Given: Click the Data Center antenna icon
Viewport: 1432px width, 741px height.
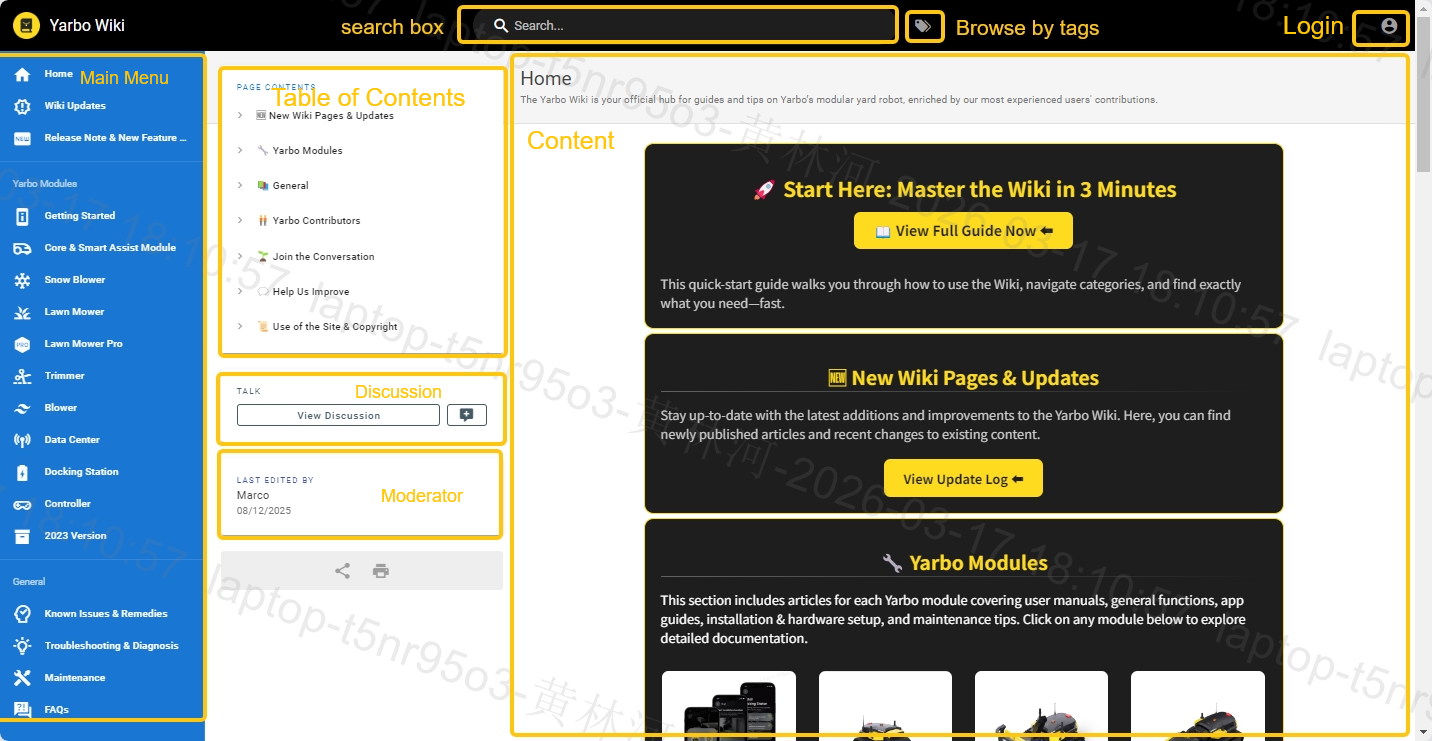Looking at the screenshot, I should (22, 440).
